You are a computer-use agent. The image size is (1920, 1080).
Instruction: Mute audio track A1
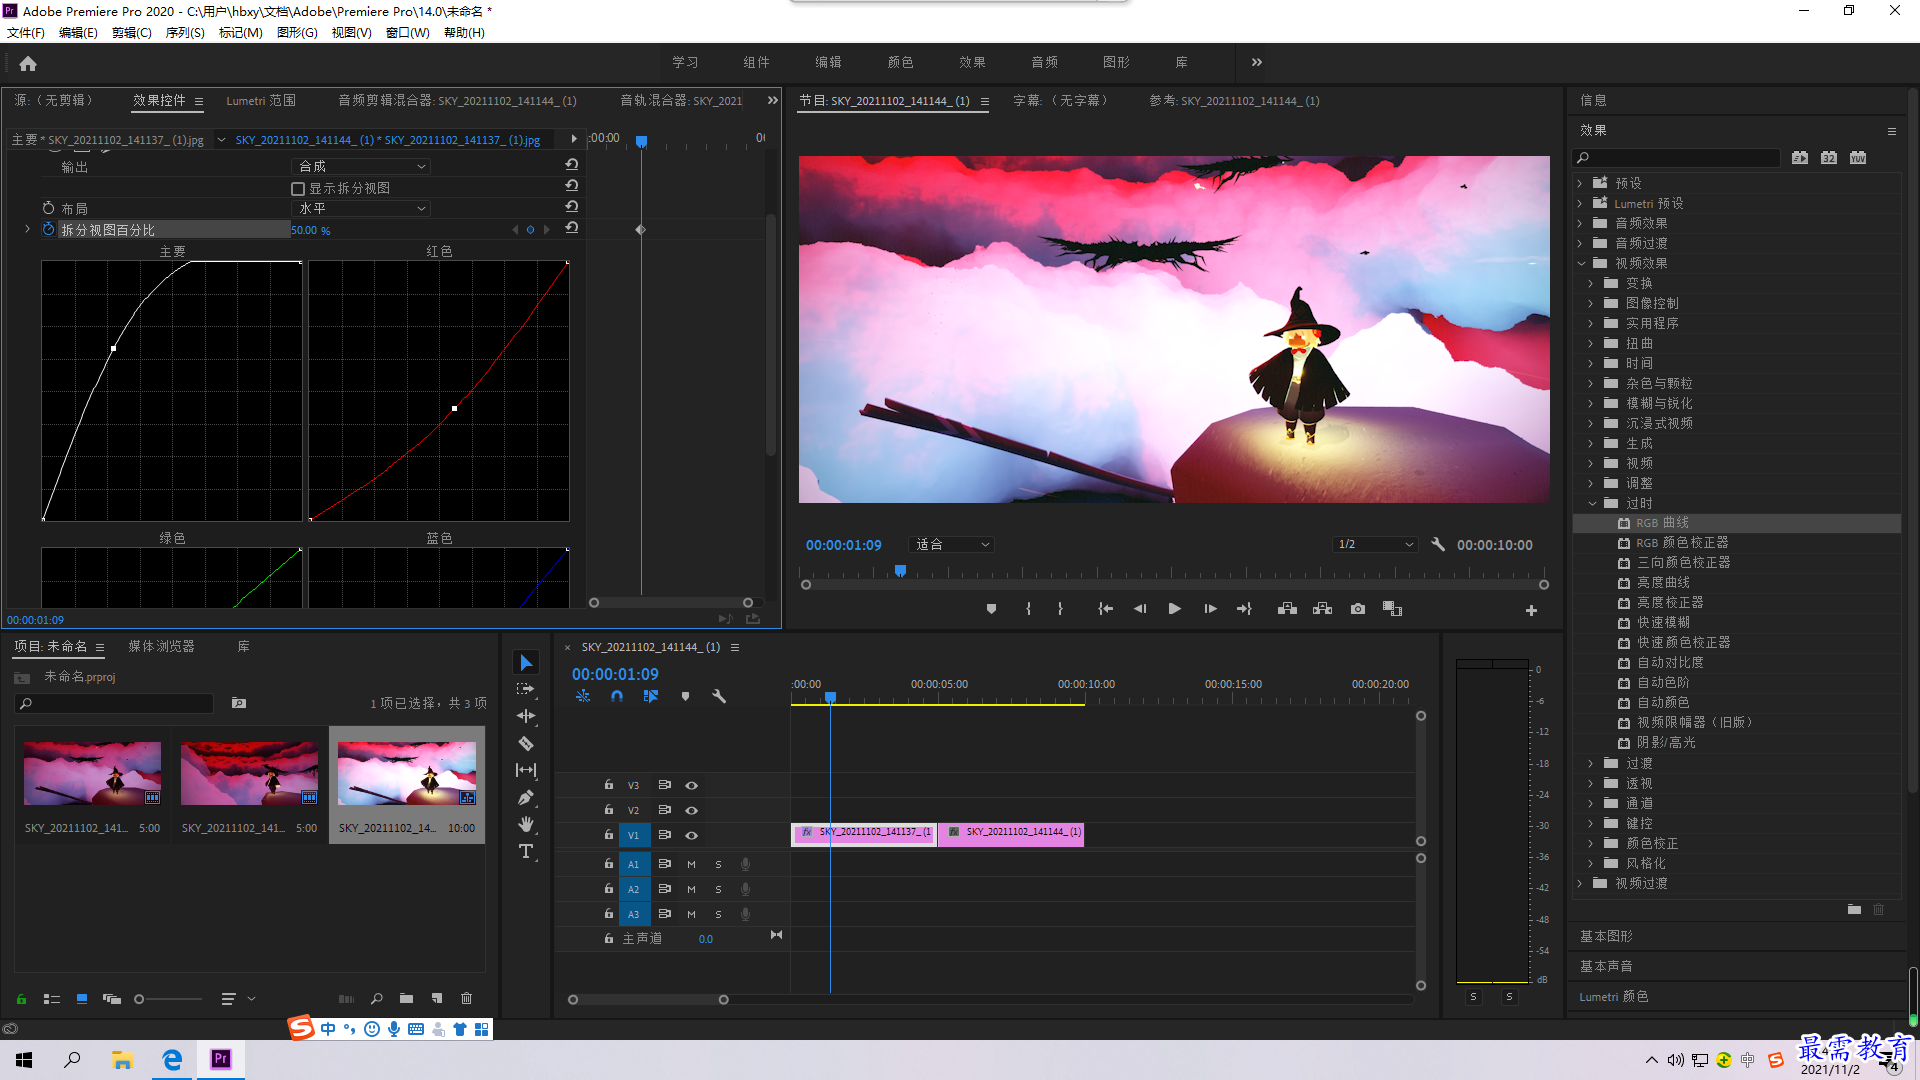tap(691, 864)
